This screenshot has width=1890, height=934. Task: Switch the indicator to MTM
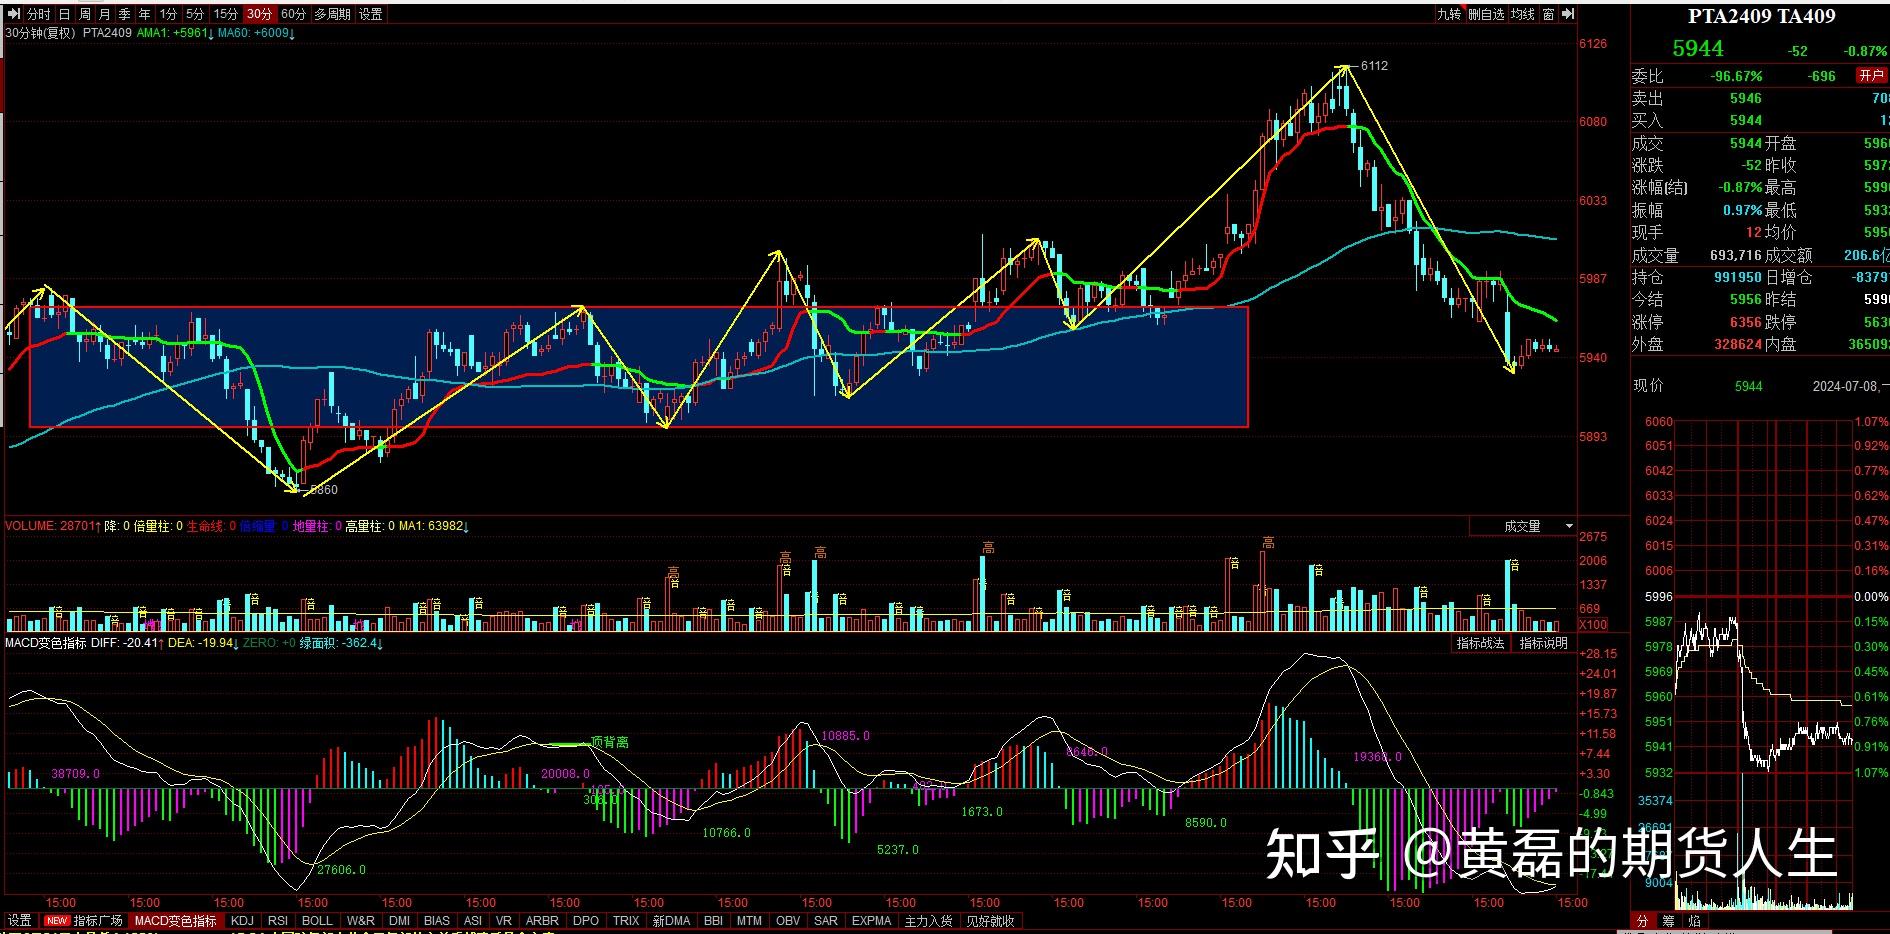(749, 920)
